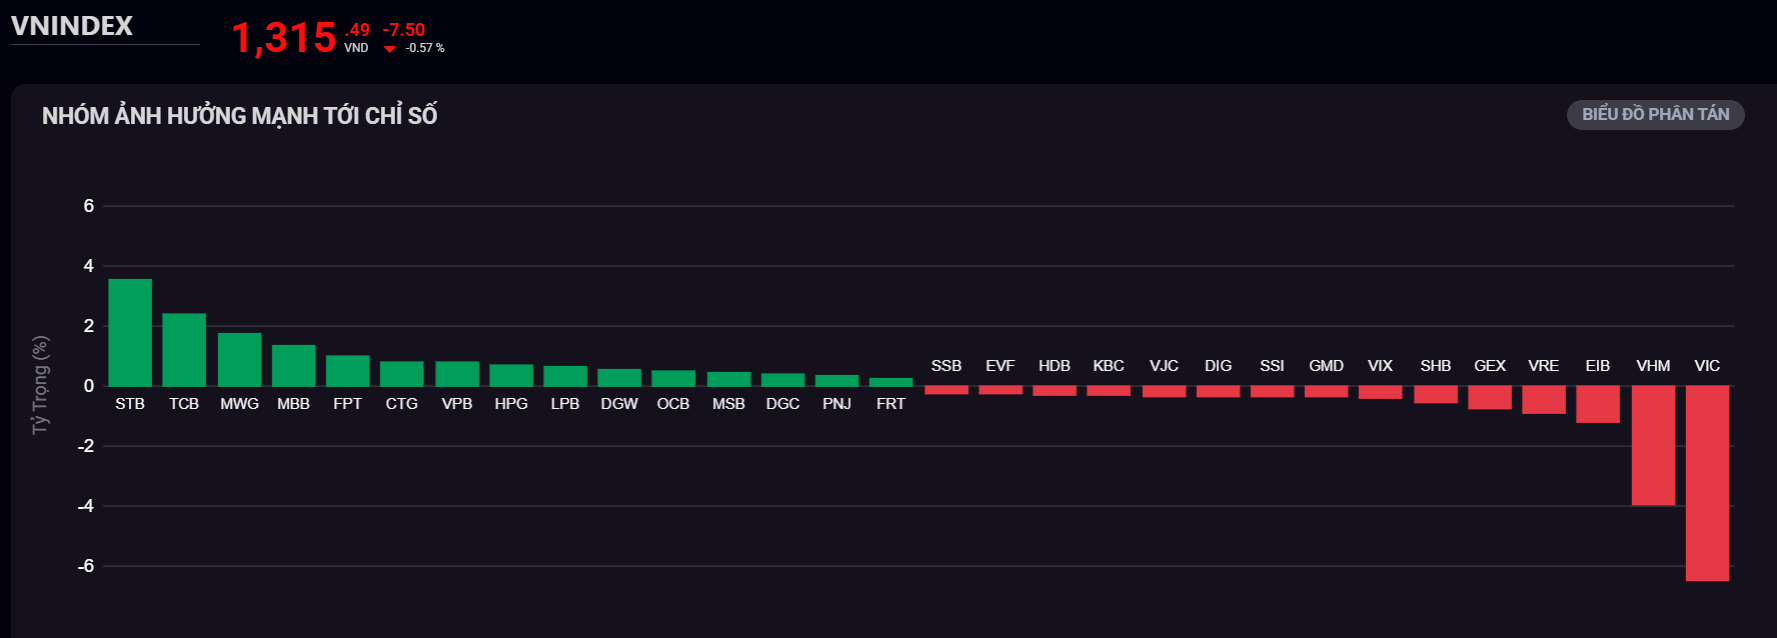The width and height of the screenshot is (1777, 638).
Task: Click the green MWG bar
Action: tap(239, 360)
